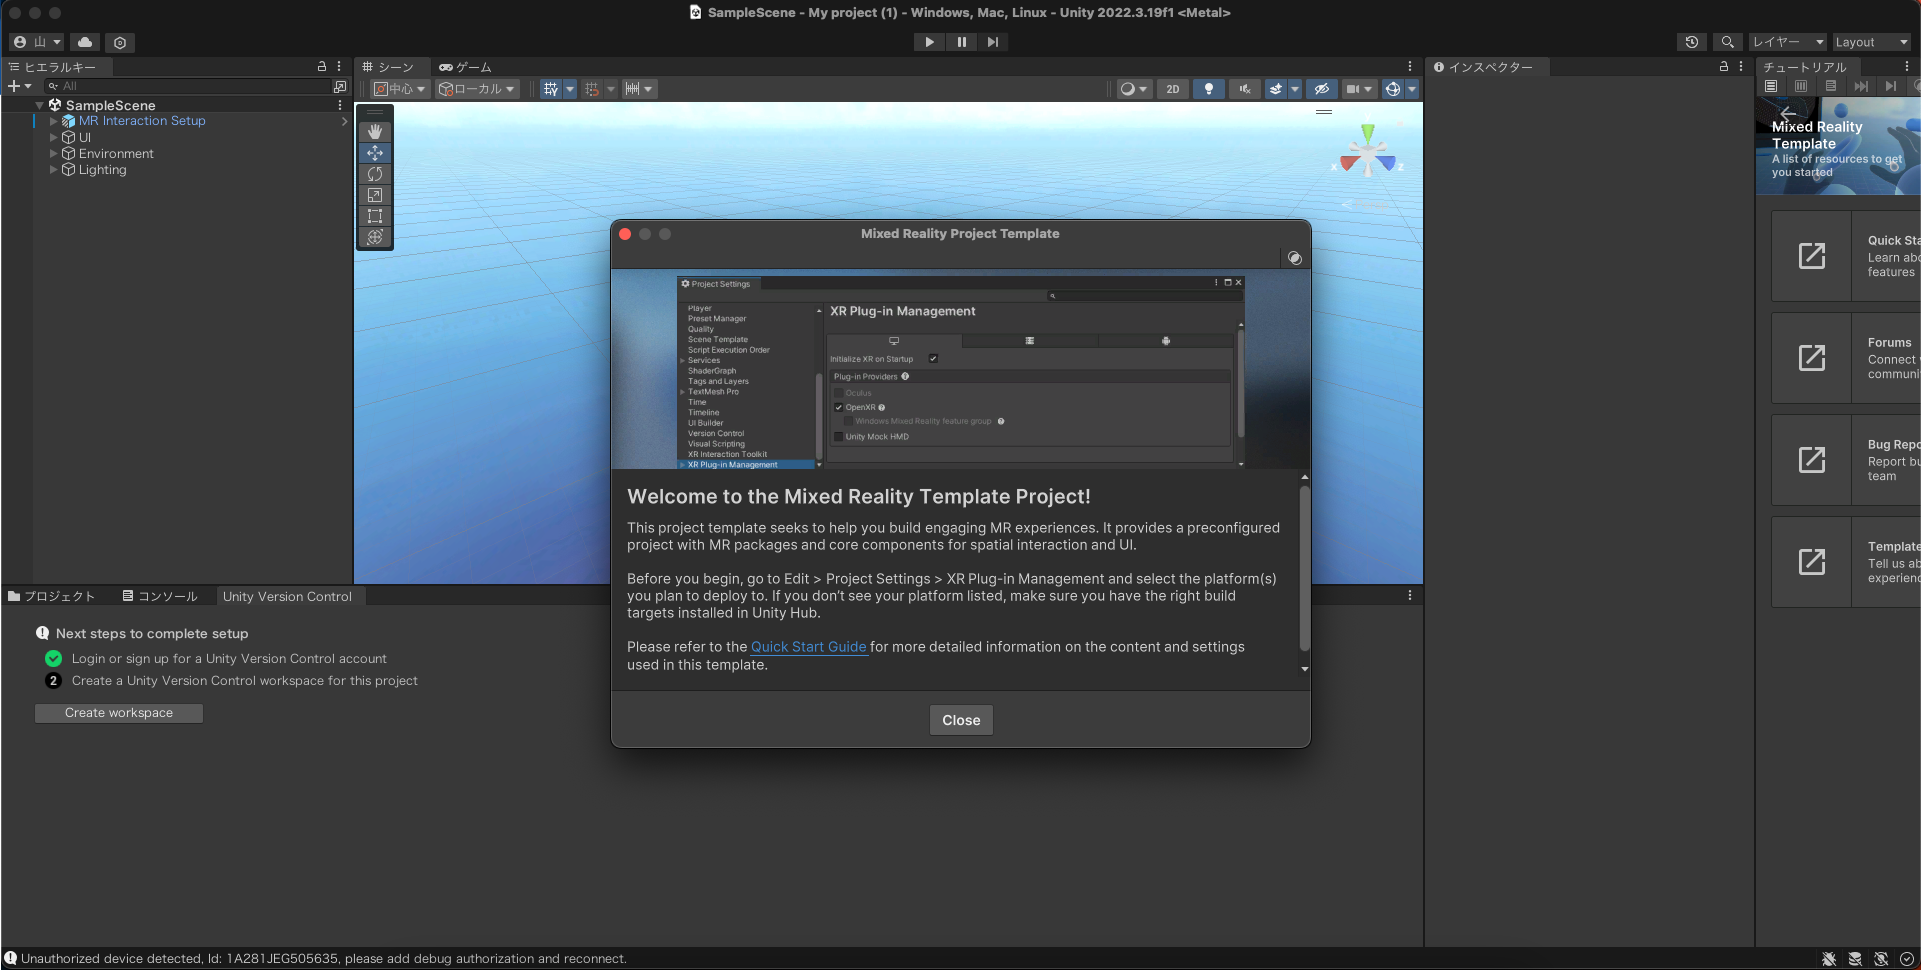This screenshot has width=1921, height=970.
Task: Open the Quick Start tutorial card link icon
Action: click(x=1812, y=256)
